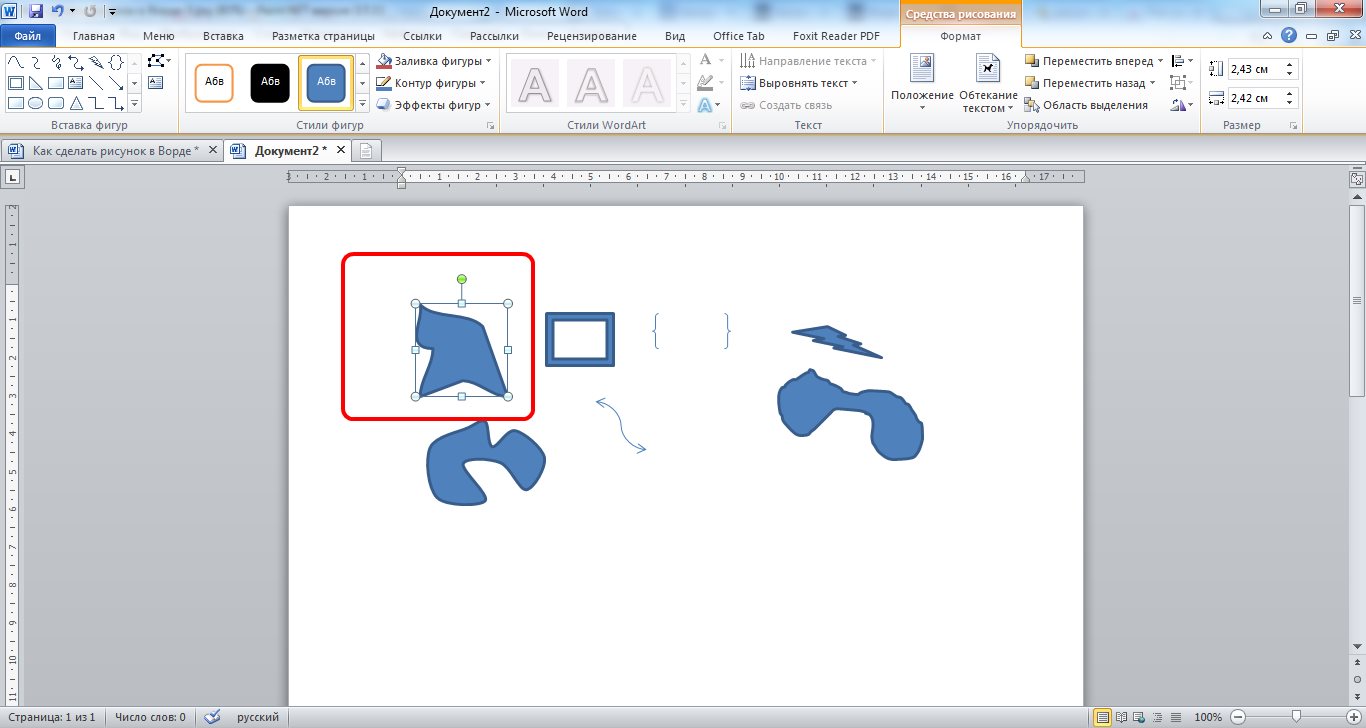
Task: Click the tab selector at ruler corner
Action: pyautogui.click(x=14, y=178)
